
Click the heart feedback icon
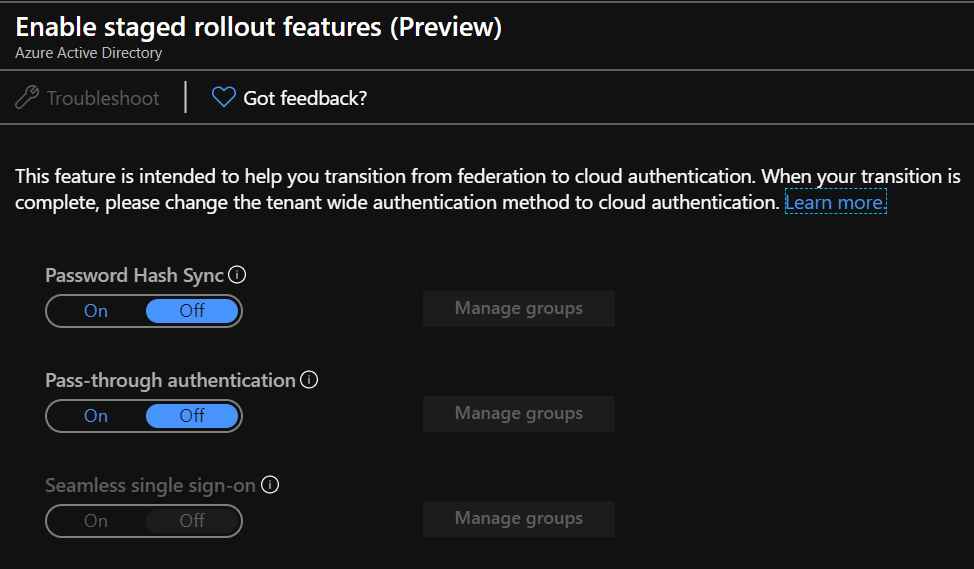223,98
